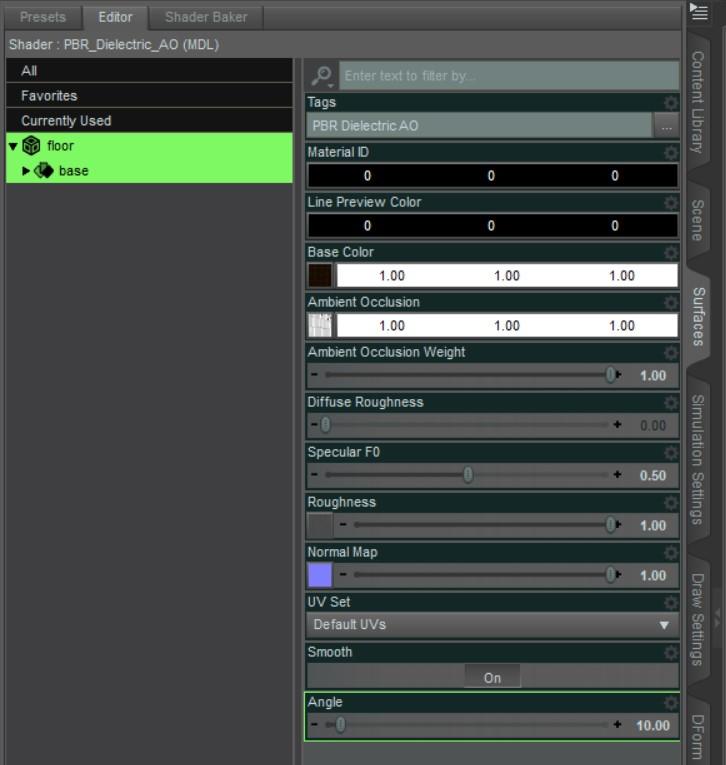Increase Diffuse Roughness with the plus button
This screenshot has width=726, height=765.
pos(617,424)
